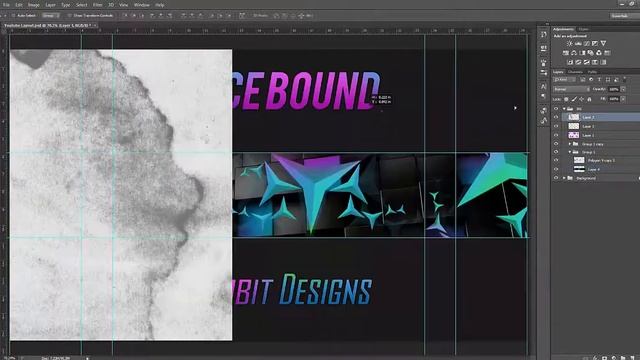Click the Fill percentage field
The width and height of the screenshot is (640, 360).
(614, 99)
